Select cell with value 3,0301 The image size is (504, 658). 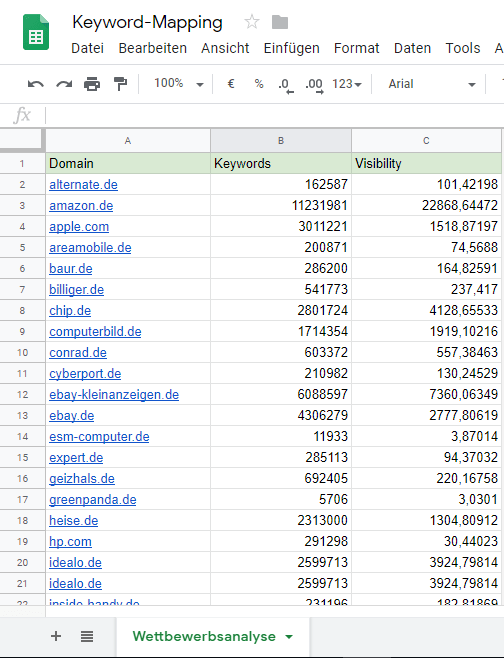[426, 499]
